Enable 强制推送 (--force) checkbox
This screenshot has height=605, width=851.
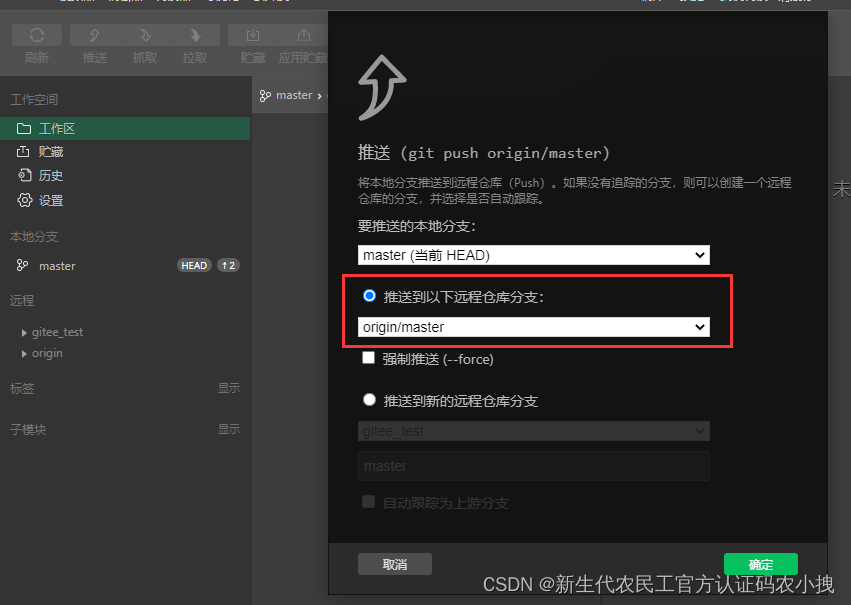point(369,358)
